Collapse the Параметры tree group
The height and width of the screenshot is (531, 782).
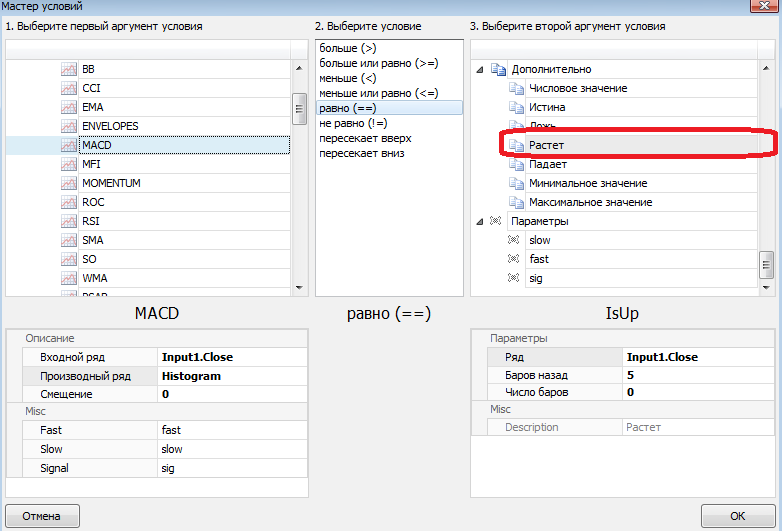(x=481, y=221)
